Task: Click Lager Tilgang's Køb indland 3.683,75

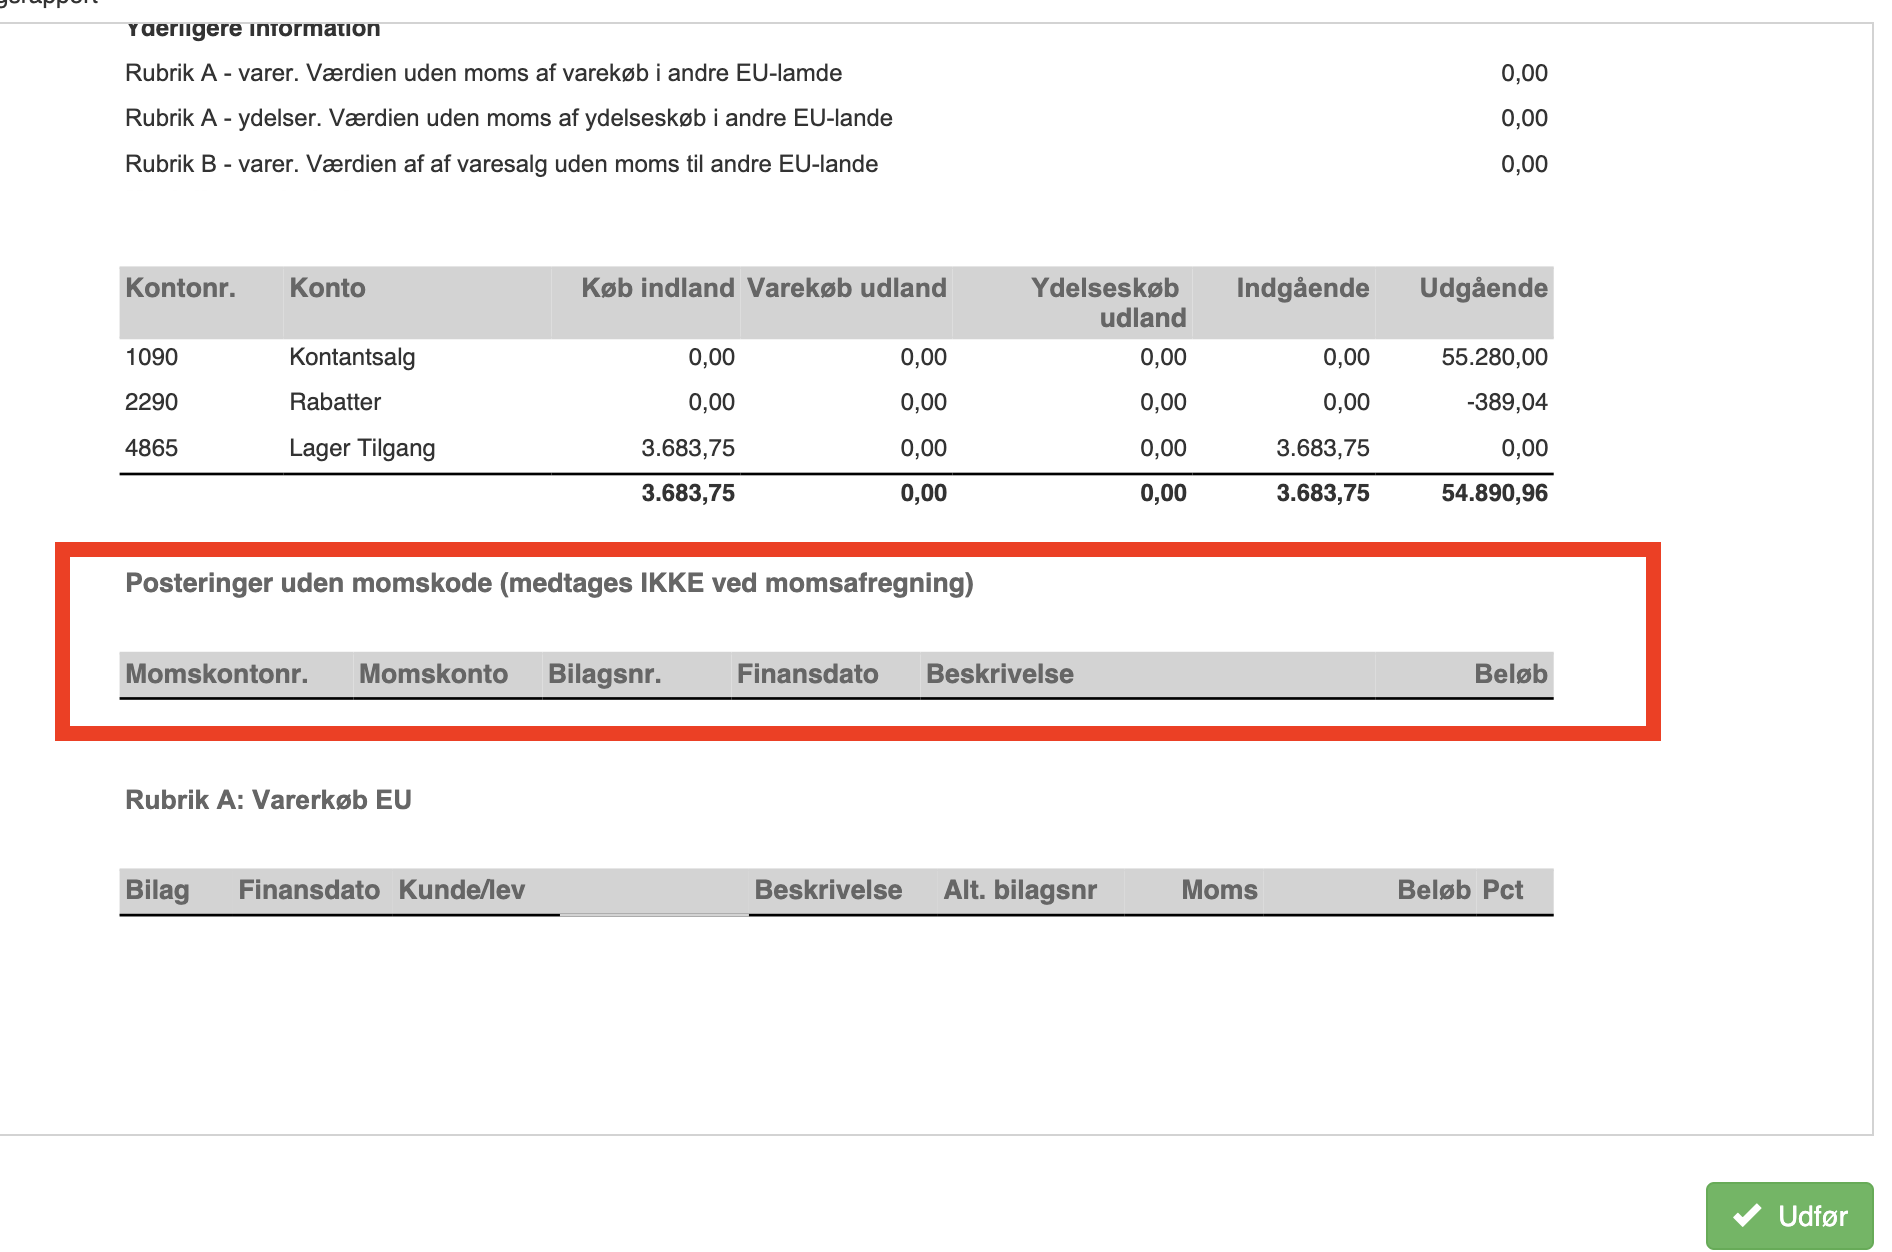Action: (688, 448)
